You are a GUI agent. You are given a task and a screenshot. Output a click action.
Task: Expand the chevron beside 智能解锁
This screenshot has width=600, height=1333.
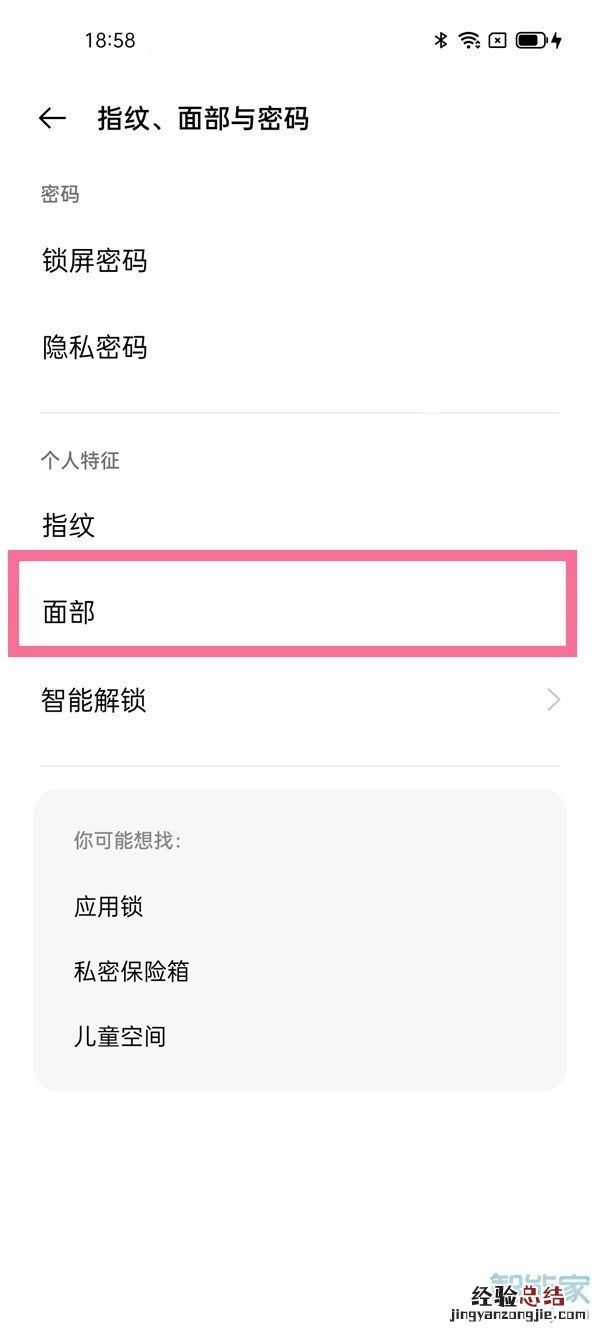point(553,700)
